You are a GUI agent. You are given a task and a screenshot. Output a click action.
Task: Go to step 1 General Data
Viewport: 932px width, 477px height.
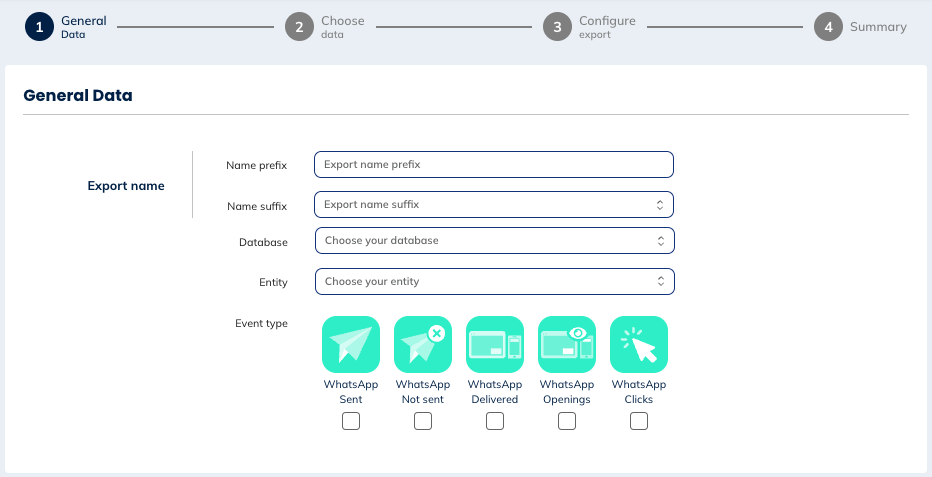66,27
